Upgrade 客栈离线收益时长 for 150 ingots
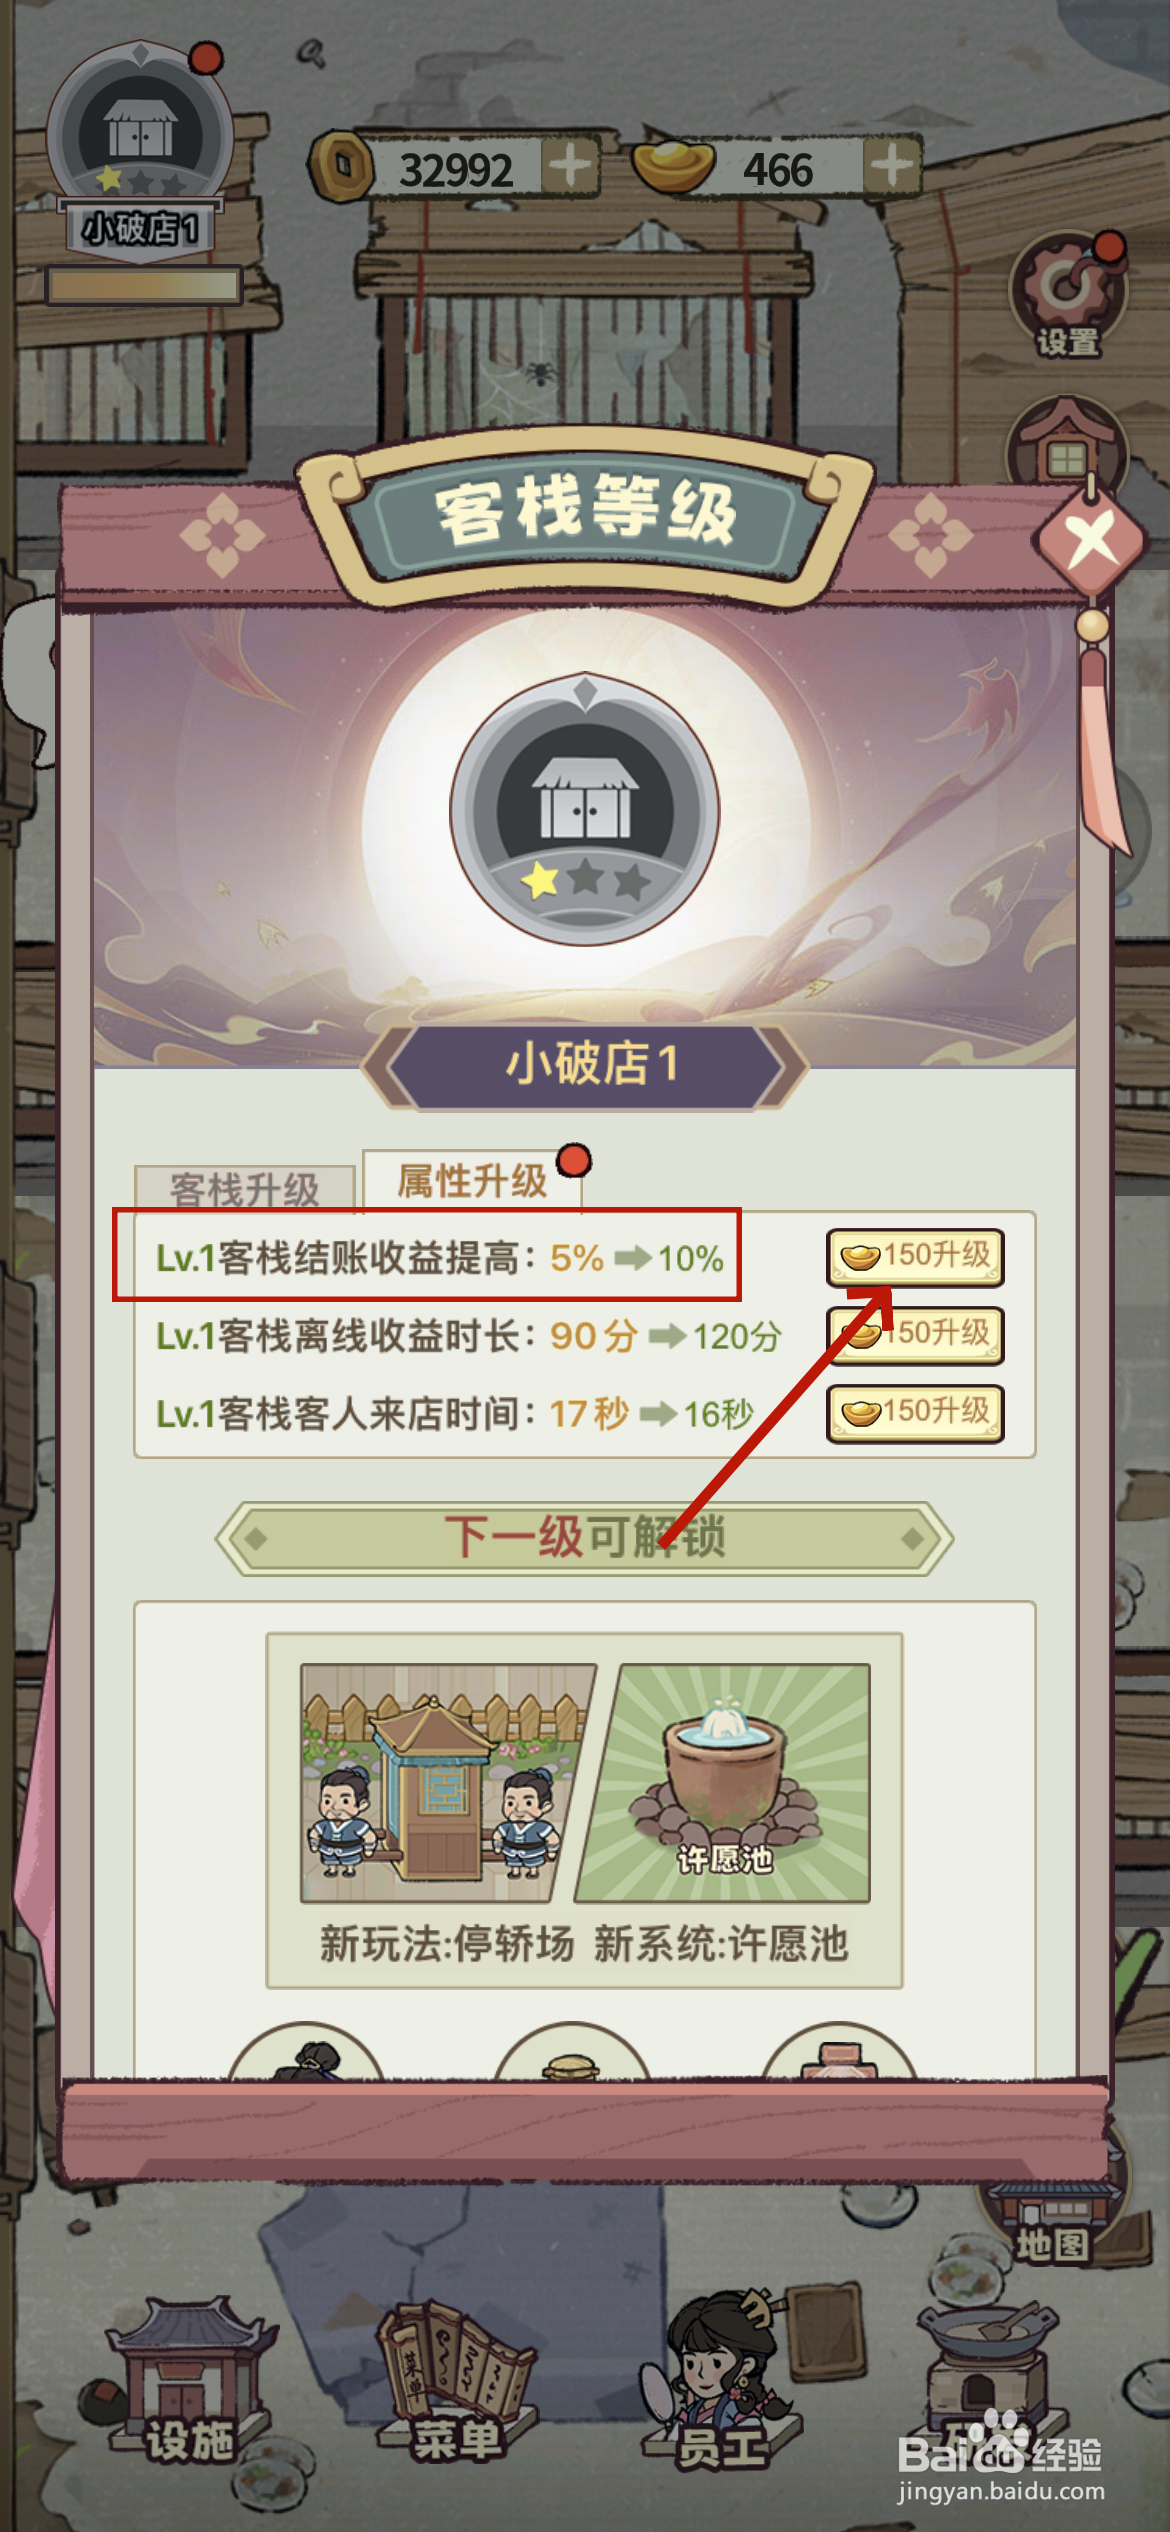Image resolution: width=1170 pixels, height=2532 pixels. 915,1334
